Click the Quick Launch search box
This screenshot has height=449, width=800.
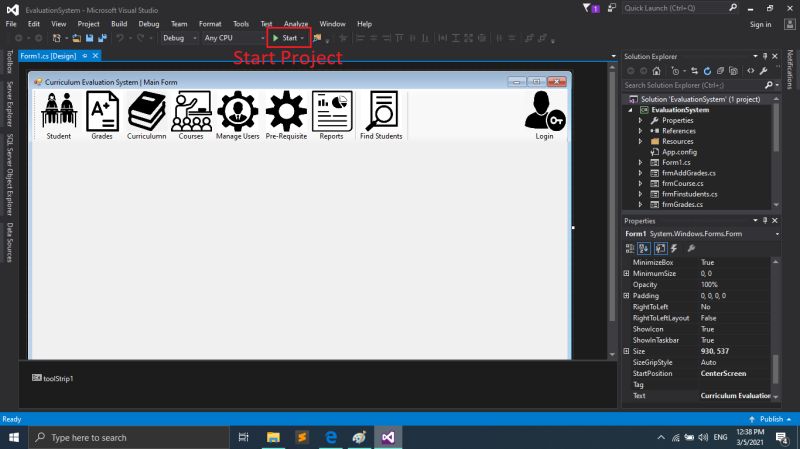click(680, 8)
